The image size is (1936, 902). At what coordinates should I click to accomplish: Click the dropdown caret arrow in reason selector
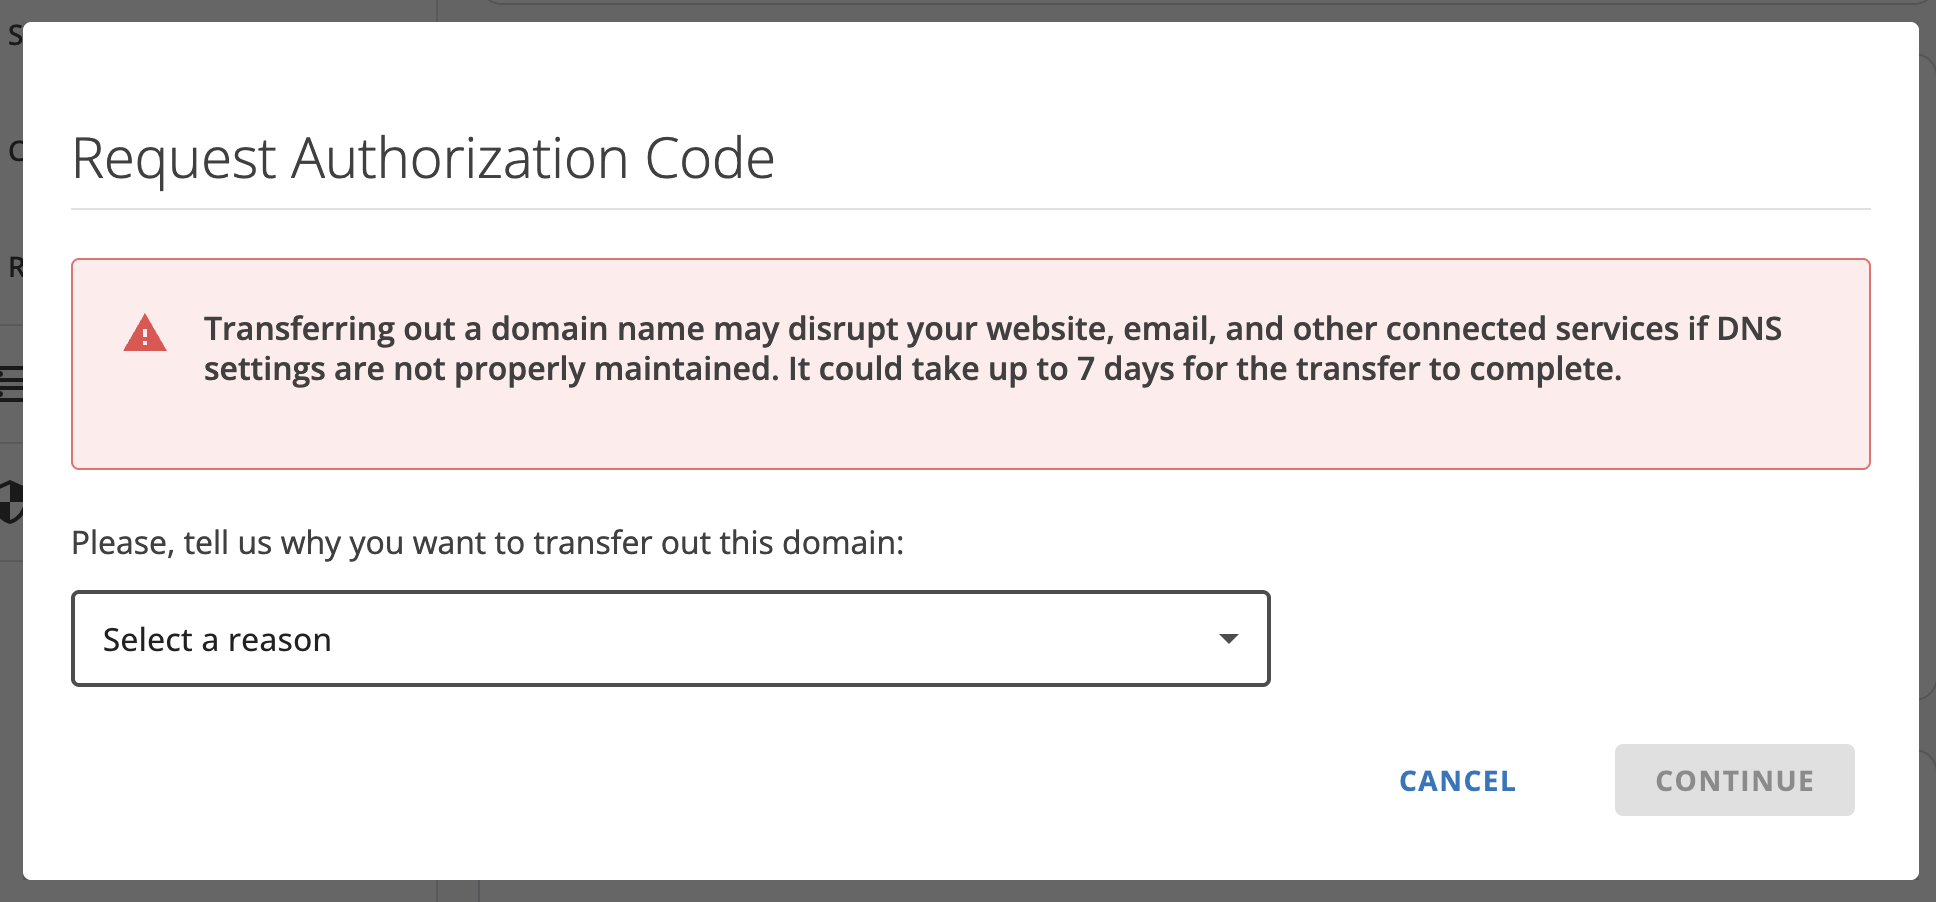1229,639
